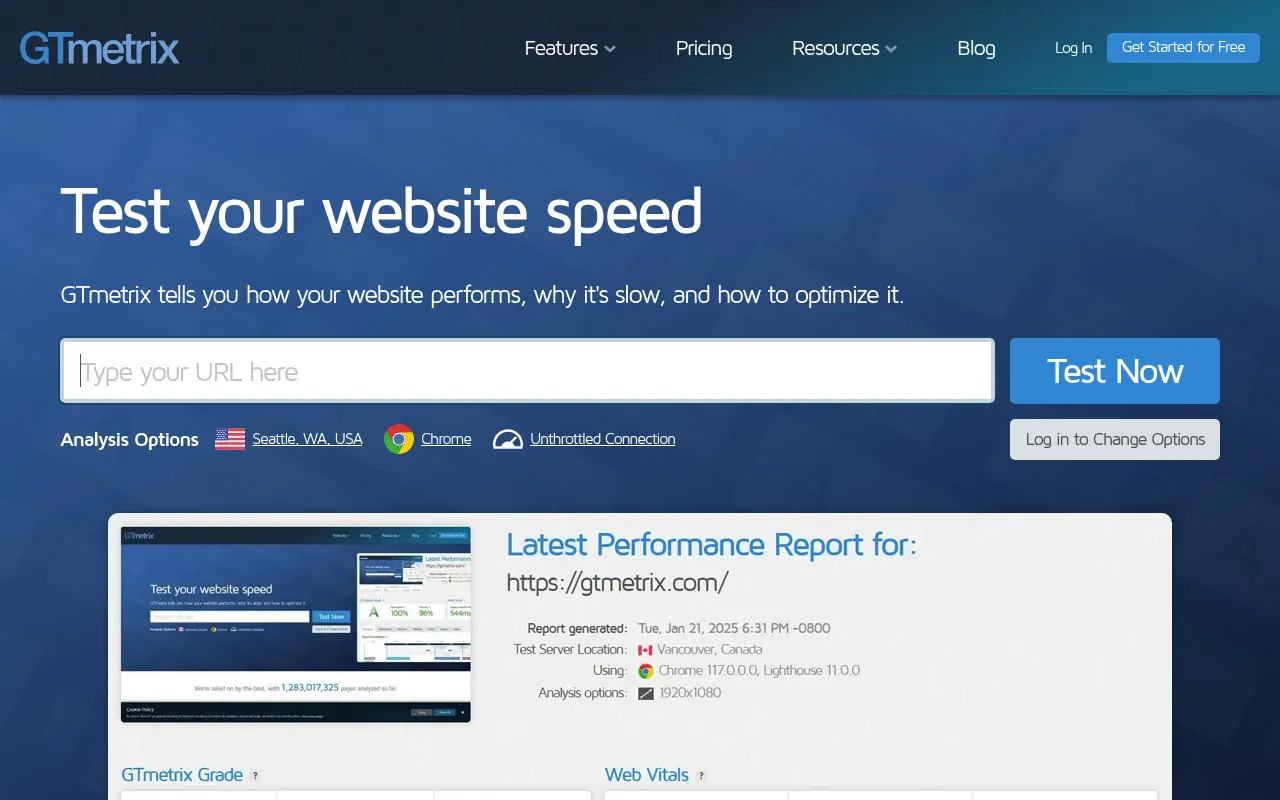Click the GTmetrix Grade help icon
1280x800 pixels.
click(x=255, y=776)
